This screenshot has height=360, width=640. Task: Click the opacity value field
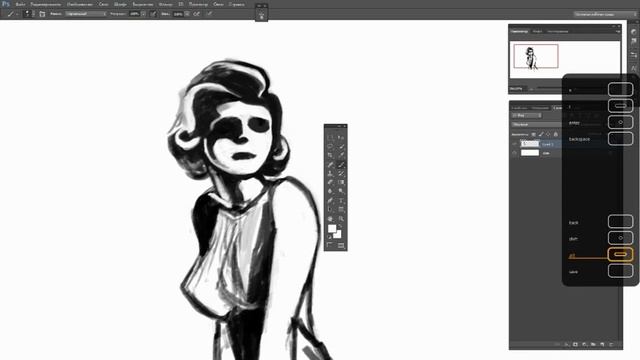point(134,14)
